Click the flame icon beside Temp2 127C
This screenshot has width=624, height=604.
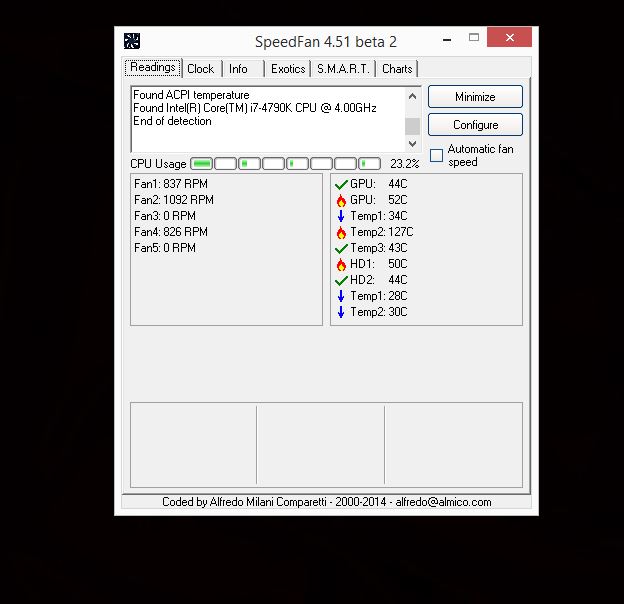click(341, 232)
